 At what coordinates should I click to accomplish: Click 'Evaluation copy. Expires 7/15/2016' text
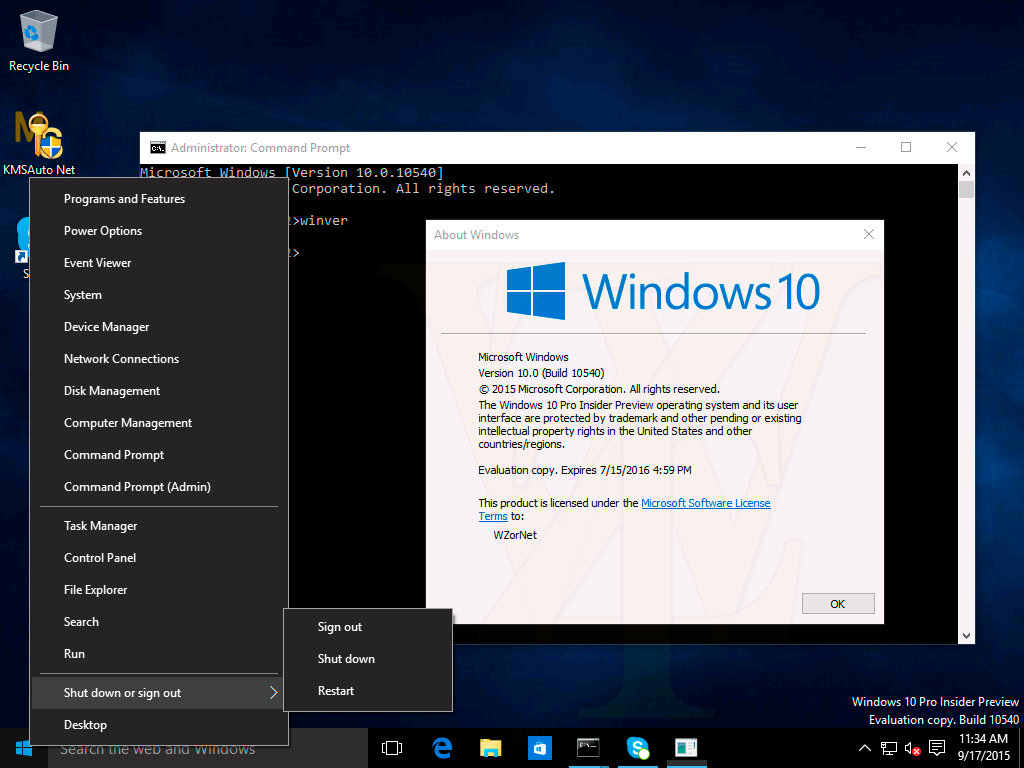click(584, 470)
